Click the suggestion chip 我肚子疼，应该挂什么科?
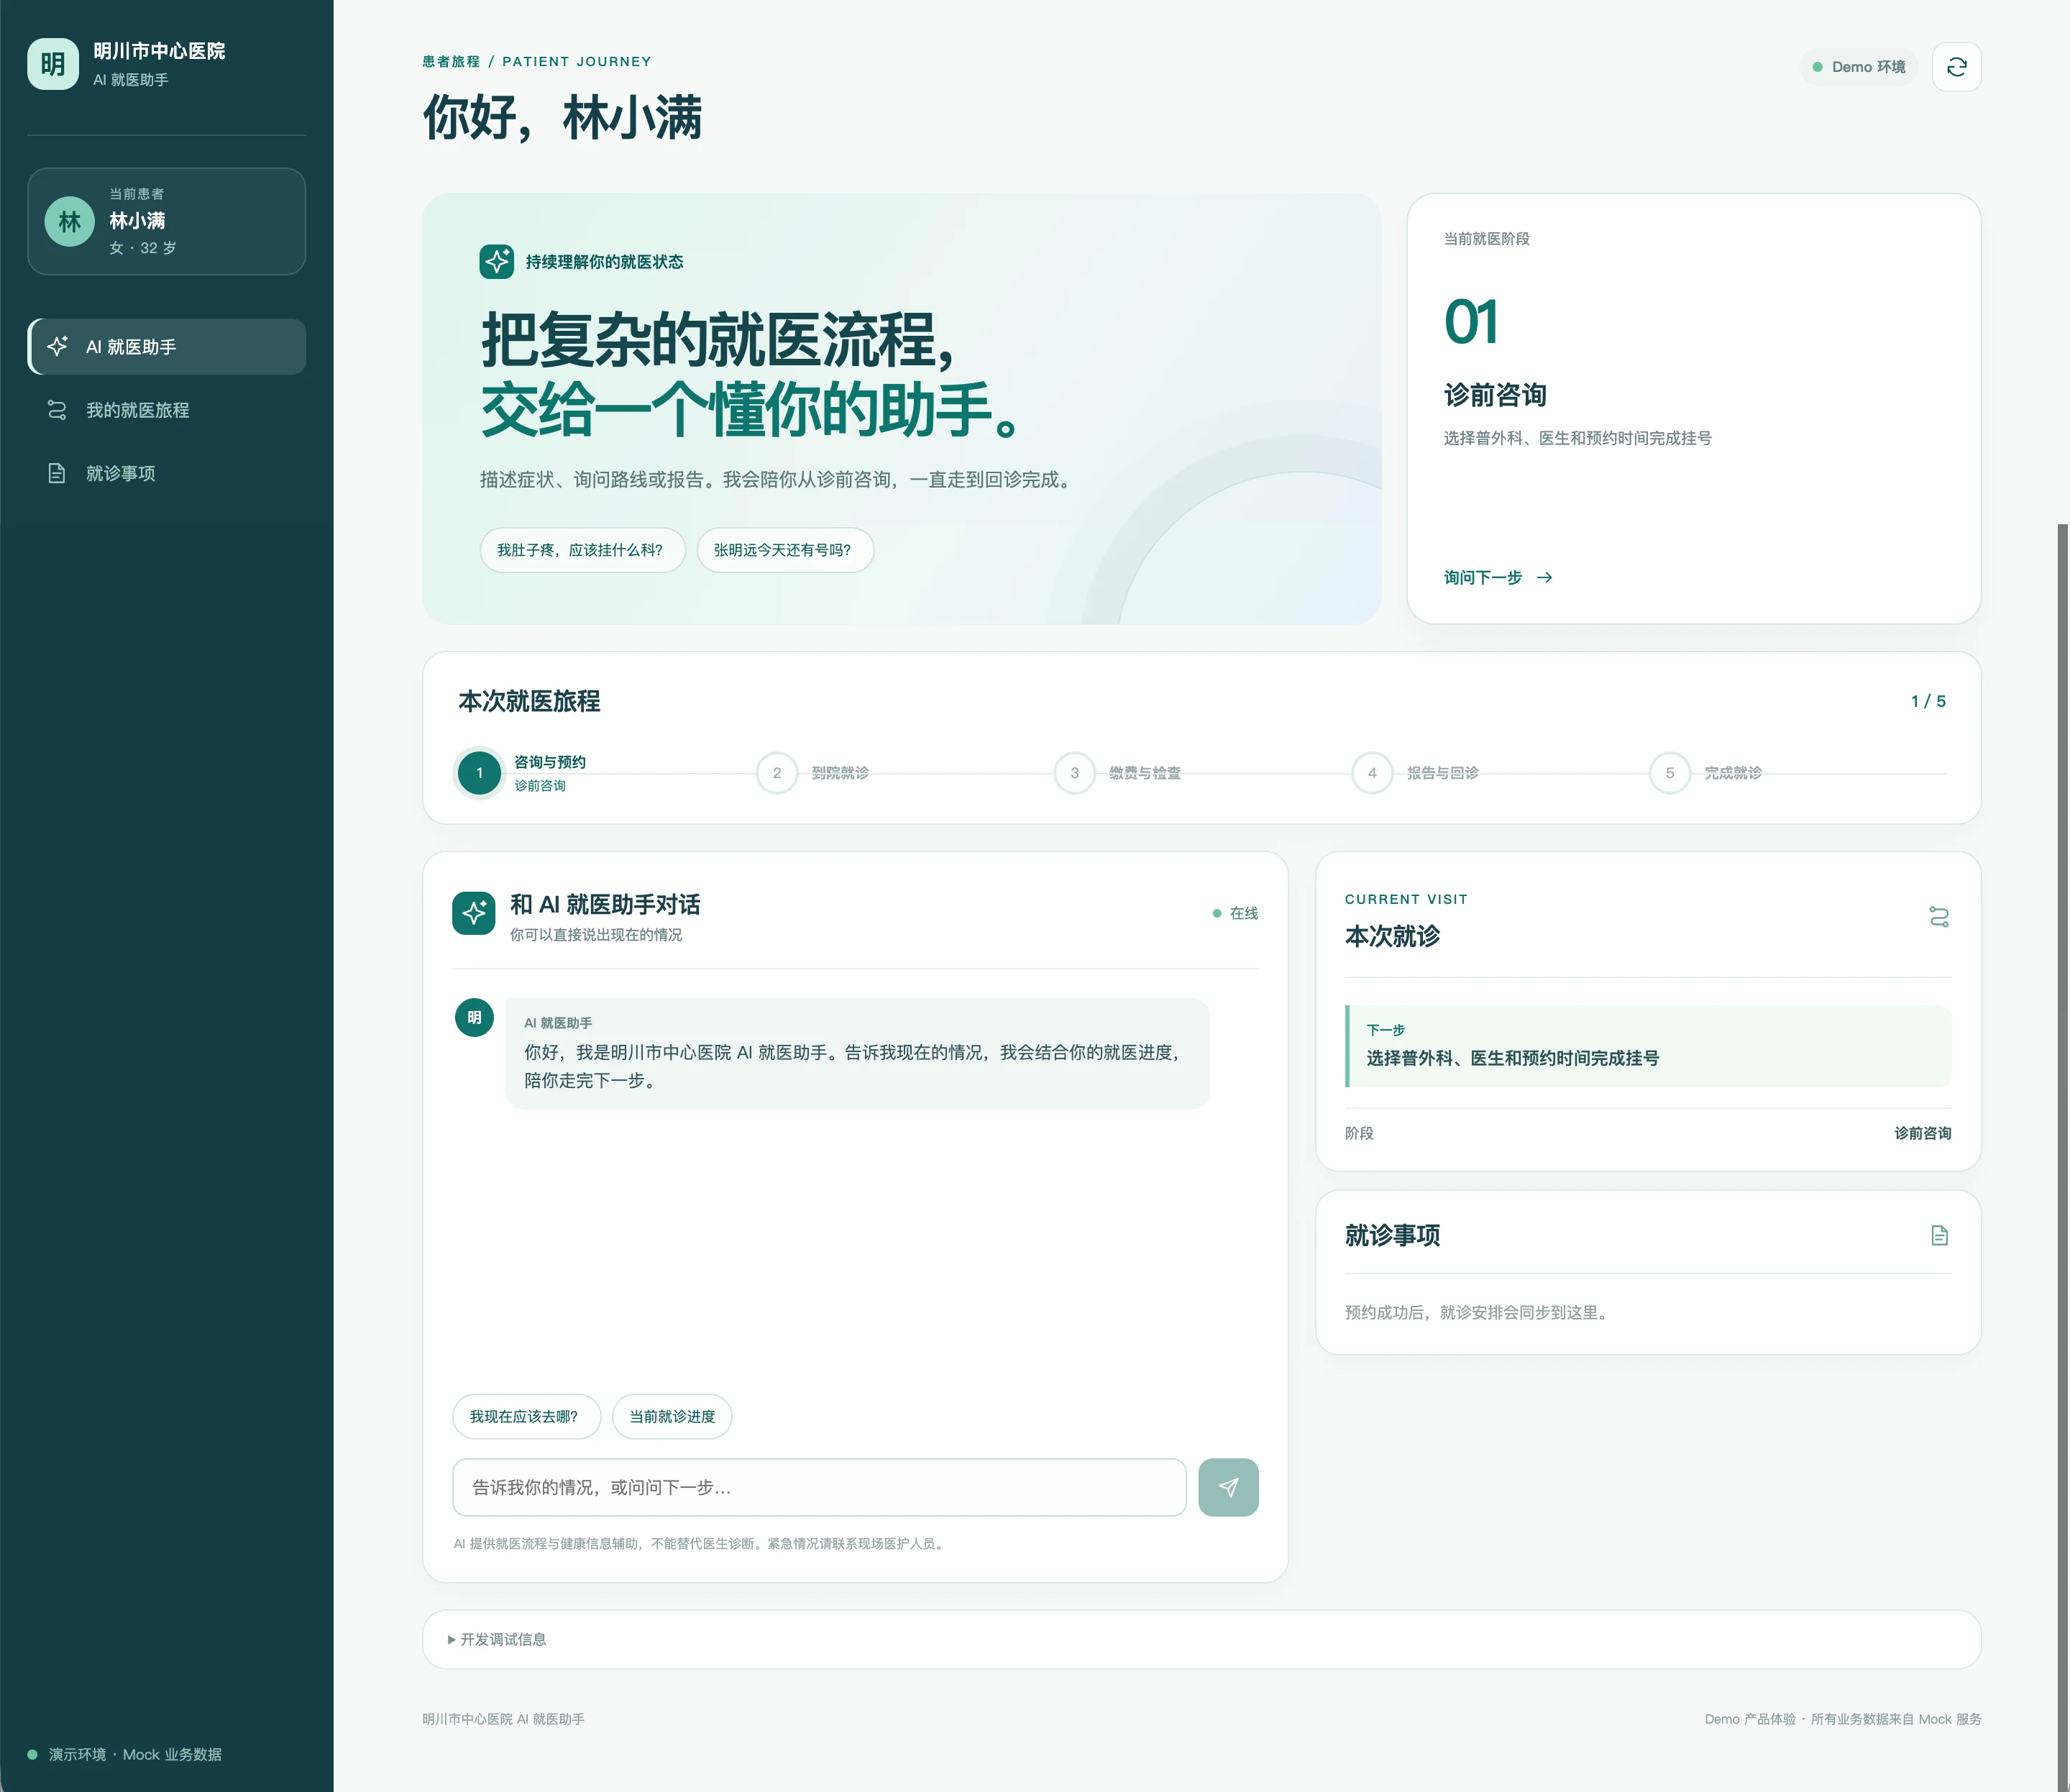This screenshot has width=2070, height=1792. pyautogui.click(x=582, y=550)
